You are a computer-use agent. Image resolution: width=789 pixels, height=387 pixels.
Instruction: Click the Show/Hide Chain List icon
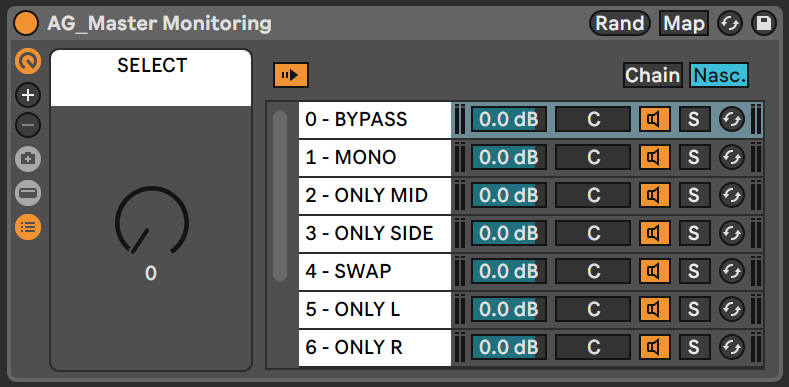click(28, 227)
